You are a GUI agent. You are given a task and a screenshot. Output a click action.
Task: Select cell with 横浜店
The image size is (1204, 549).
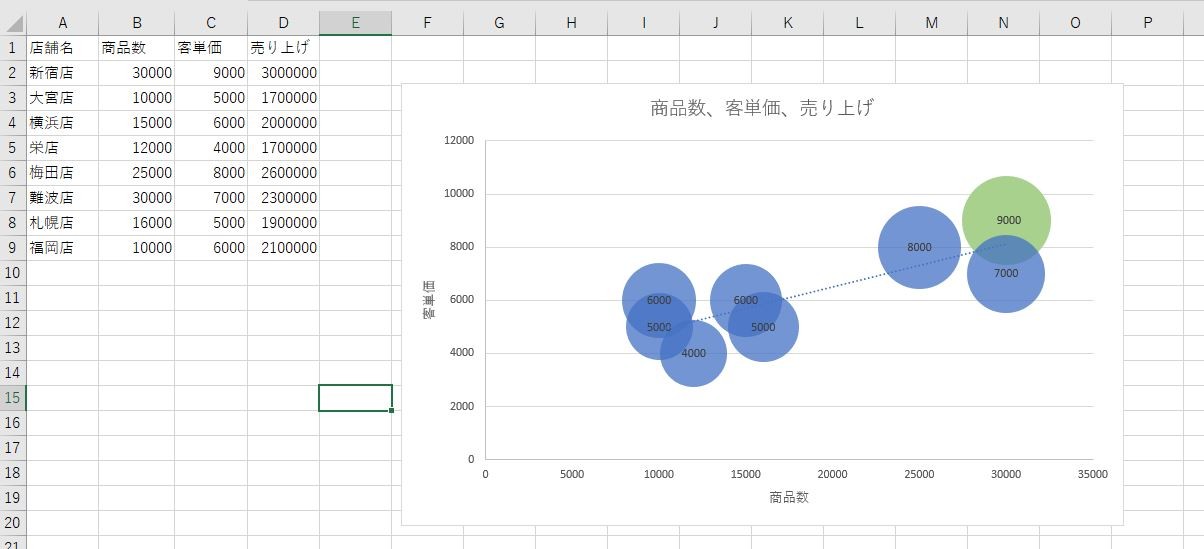[x=62, y=123]
